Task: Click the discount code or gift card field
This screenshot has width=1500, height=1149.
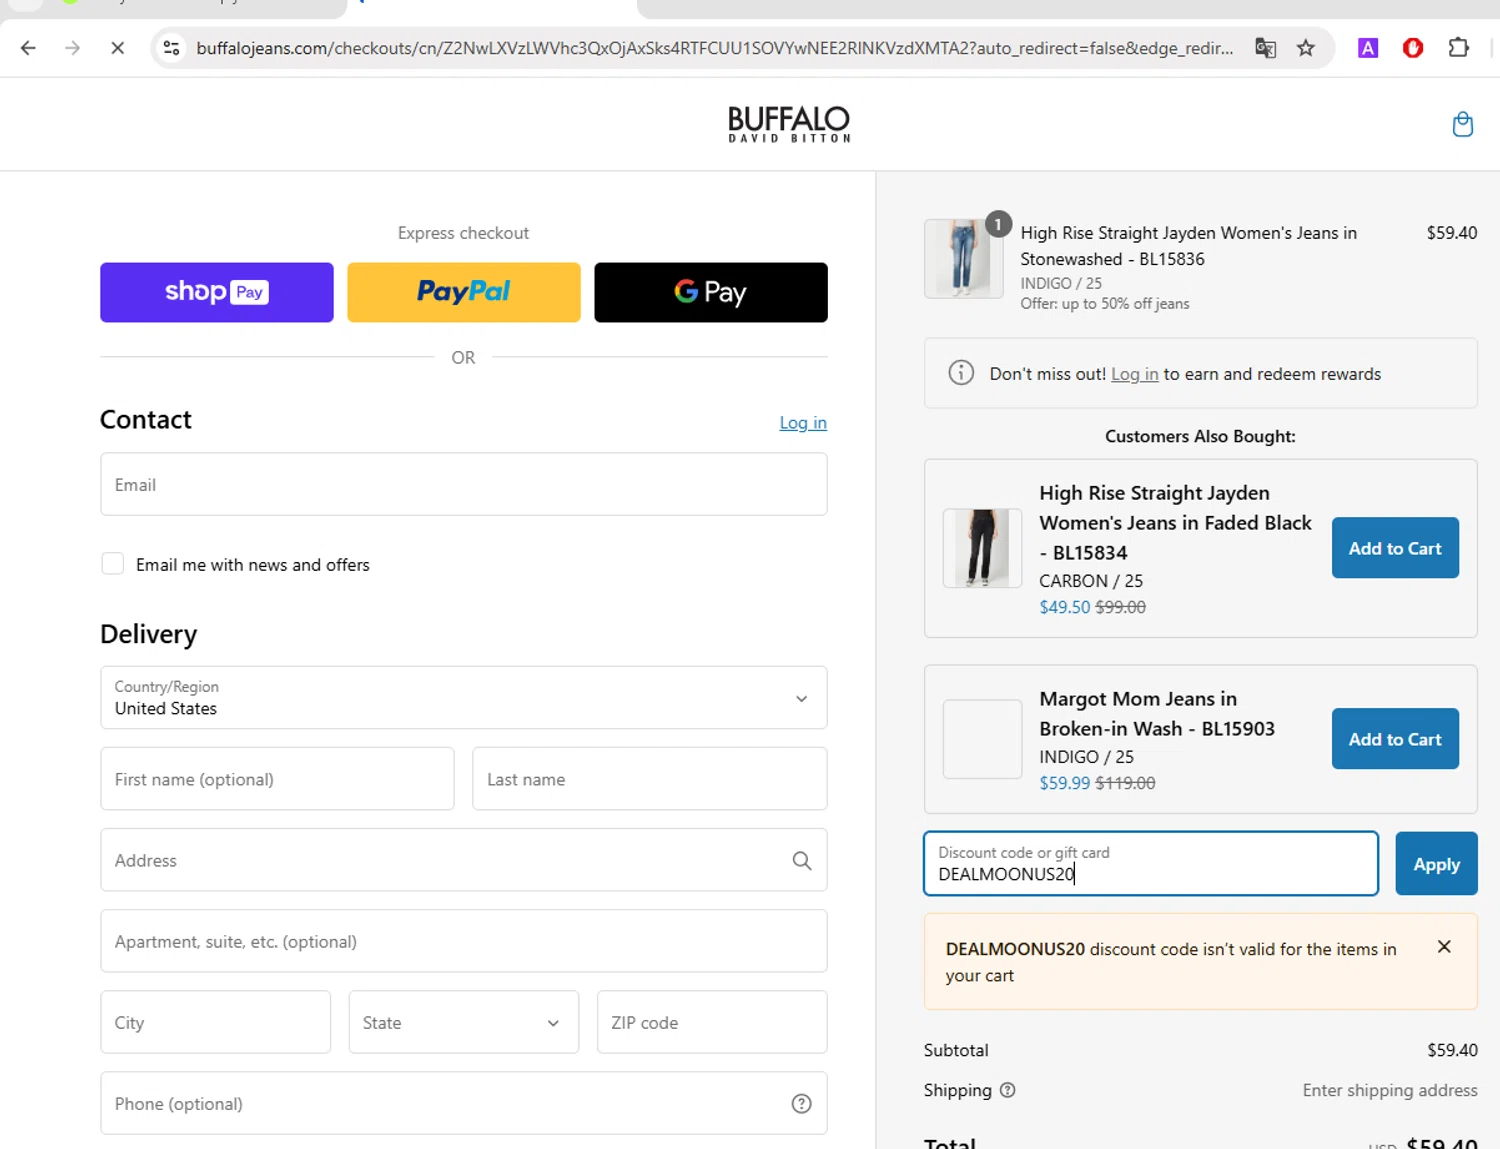Action: [1151, 863]
